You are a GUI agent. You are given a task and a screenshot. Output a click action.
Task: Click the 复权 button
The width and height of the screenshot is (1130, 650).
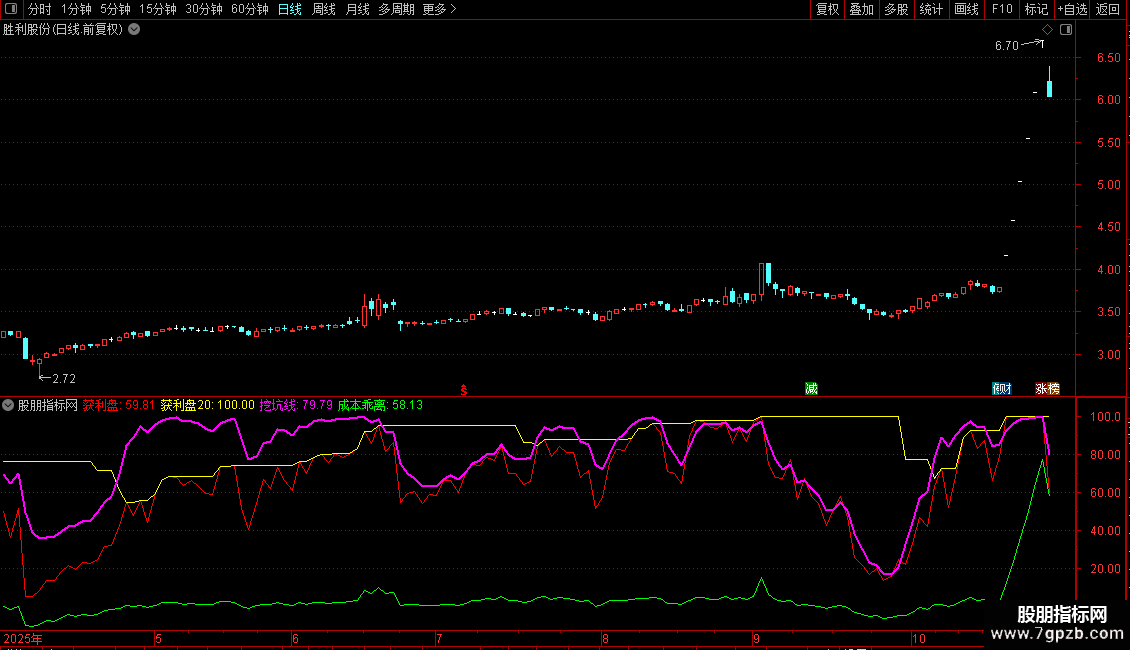tap(828, 9)
